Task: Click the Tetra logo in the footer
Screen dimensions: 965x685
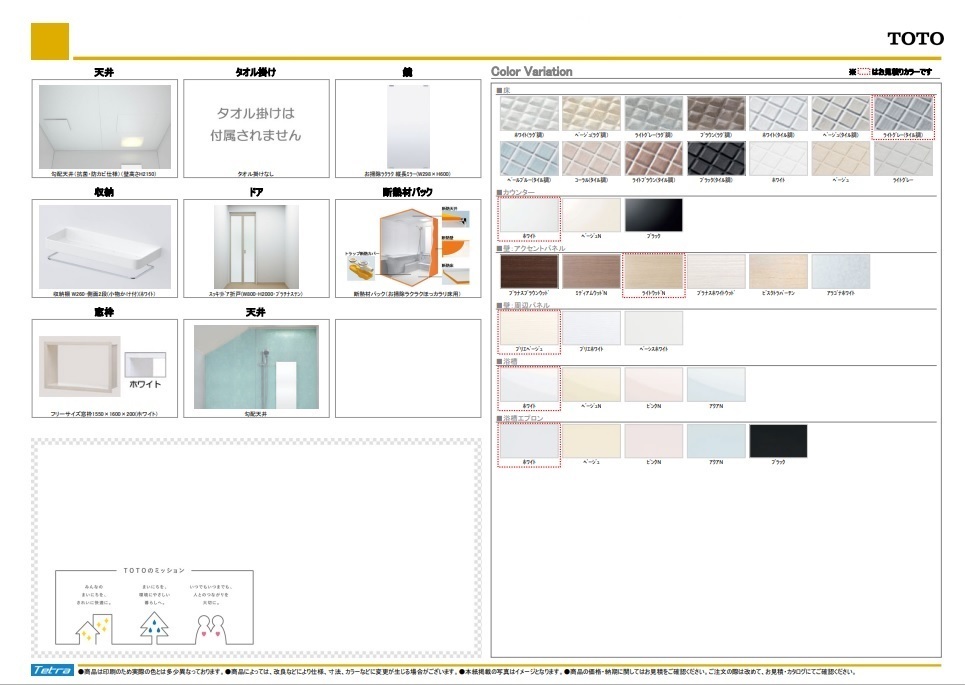Action: coord(52,671)
